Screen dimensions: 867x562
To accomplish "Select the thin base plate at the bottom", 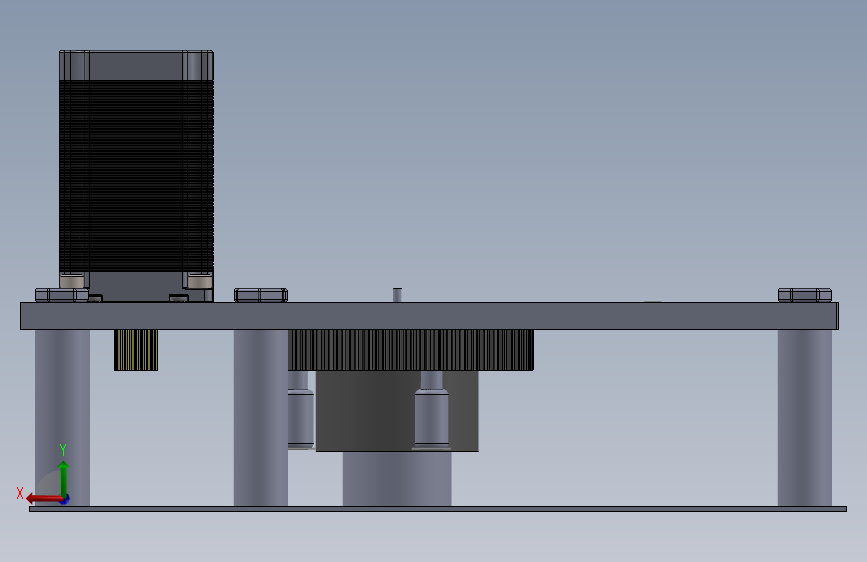I will click(x=437, y=509).
